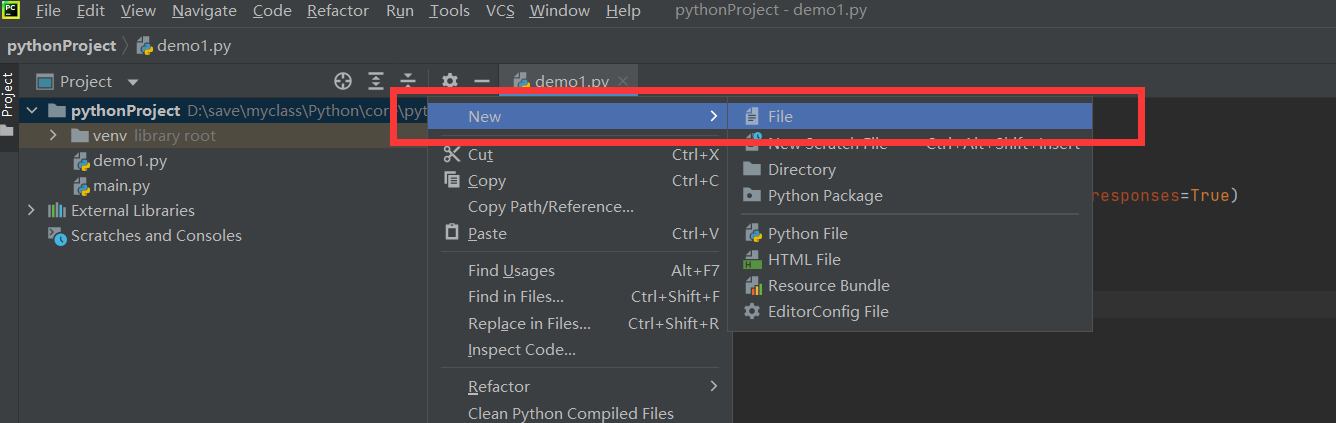Screen dimensions: 1336x423
Task: Choose Clean Python Compiled Files
Action: (x=579, y=413)
